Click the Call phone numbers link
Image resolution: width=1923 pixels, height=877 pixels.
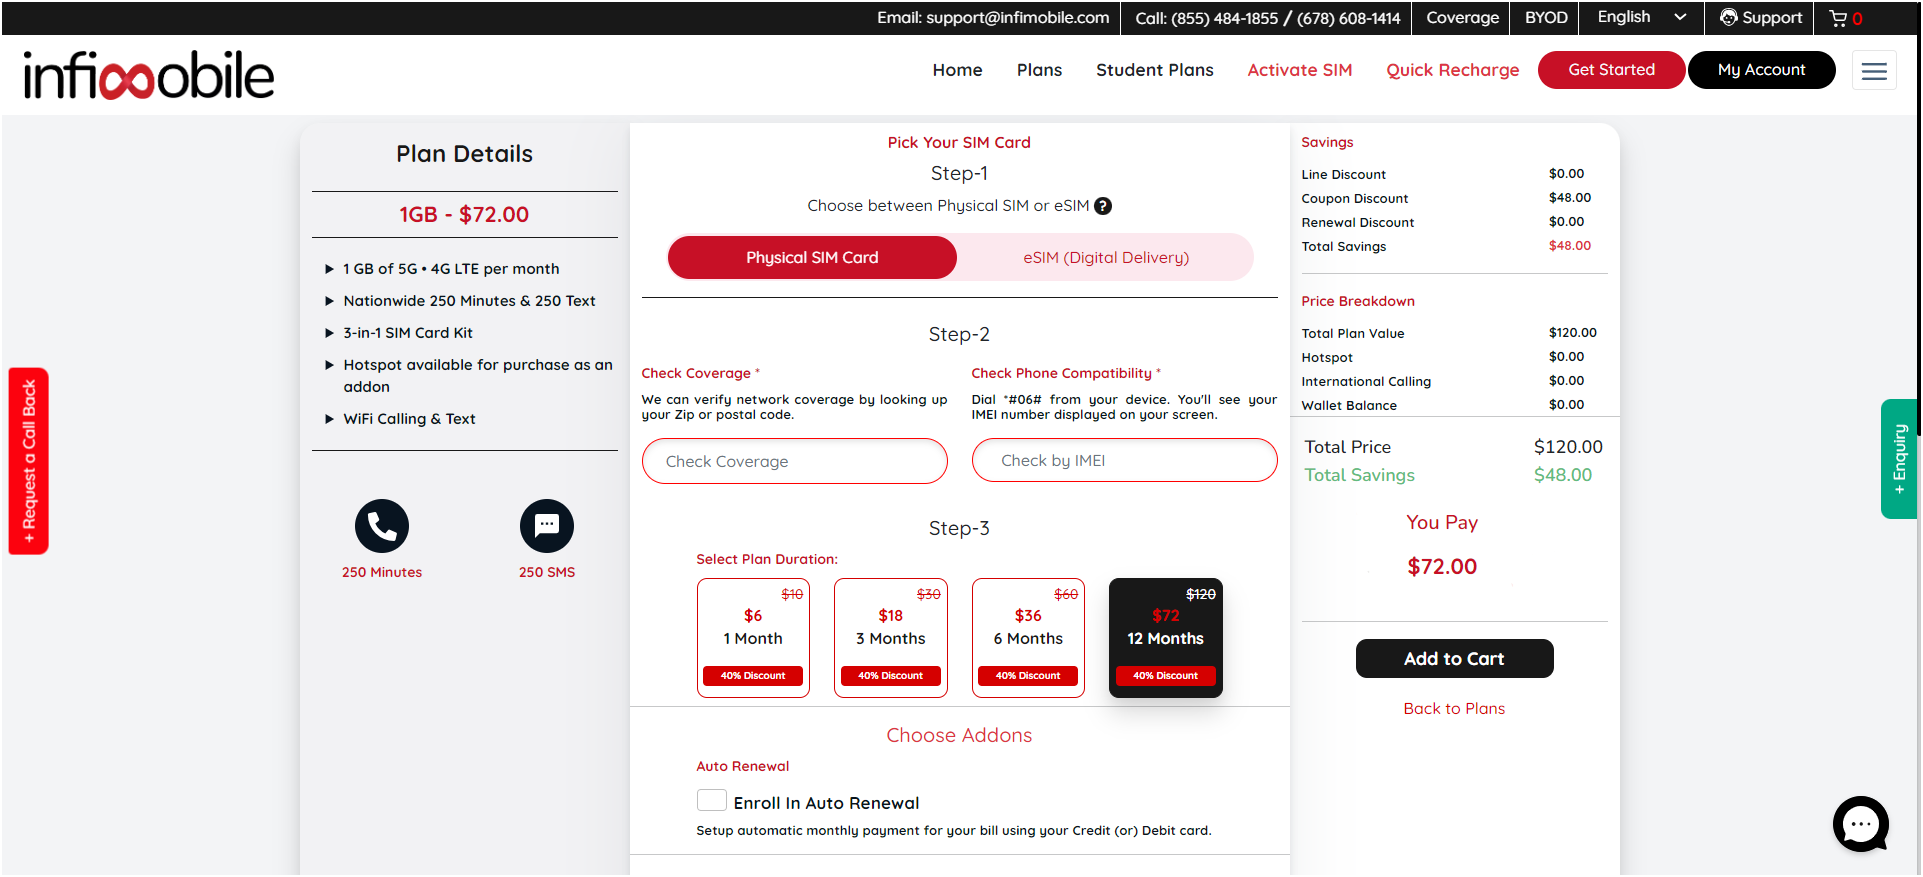pyautogui.click(x=1268, y=18)
